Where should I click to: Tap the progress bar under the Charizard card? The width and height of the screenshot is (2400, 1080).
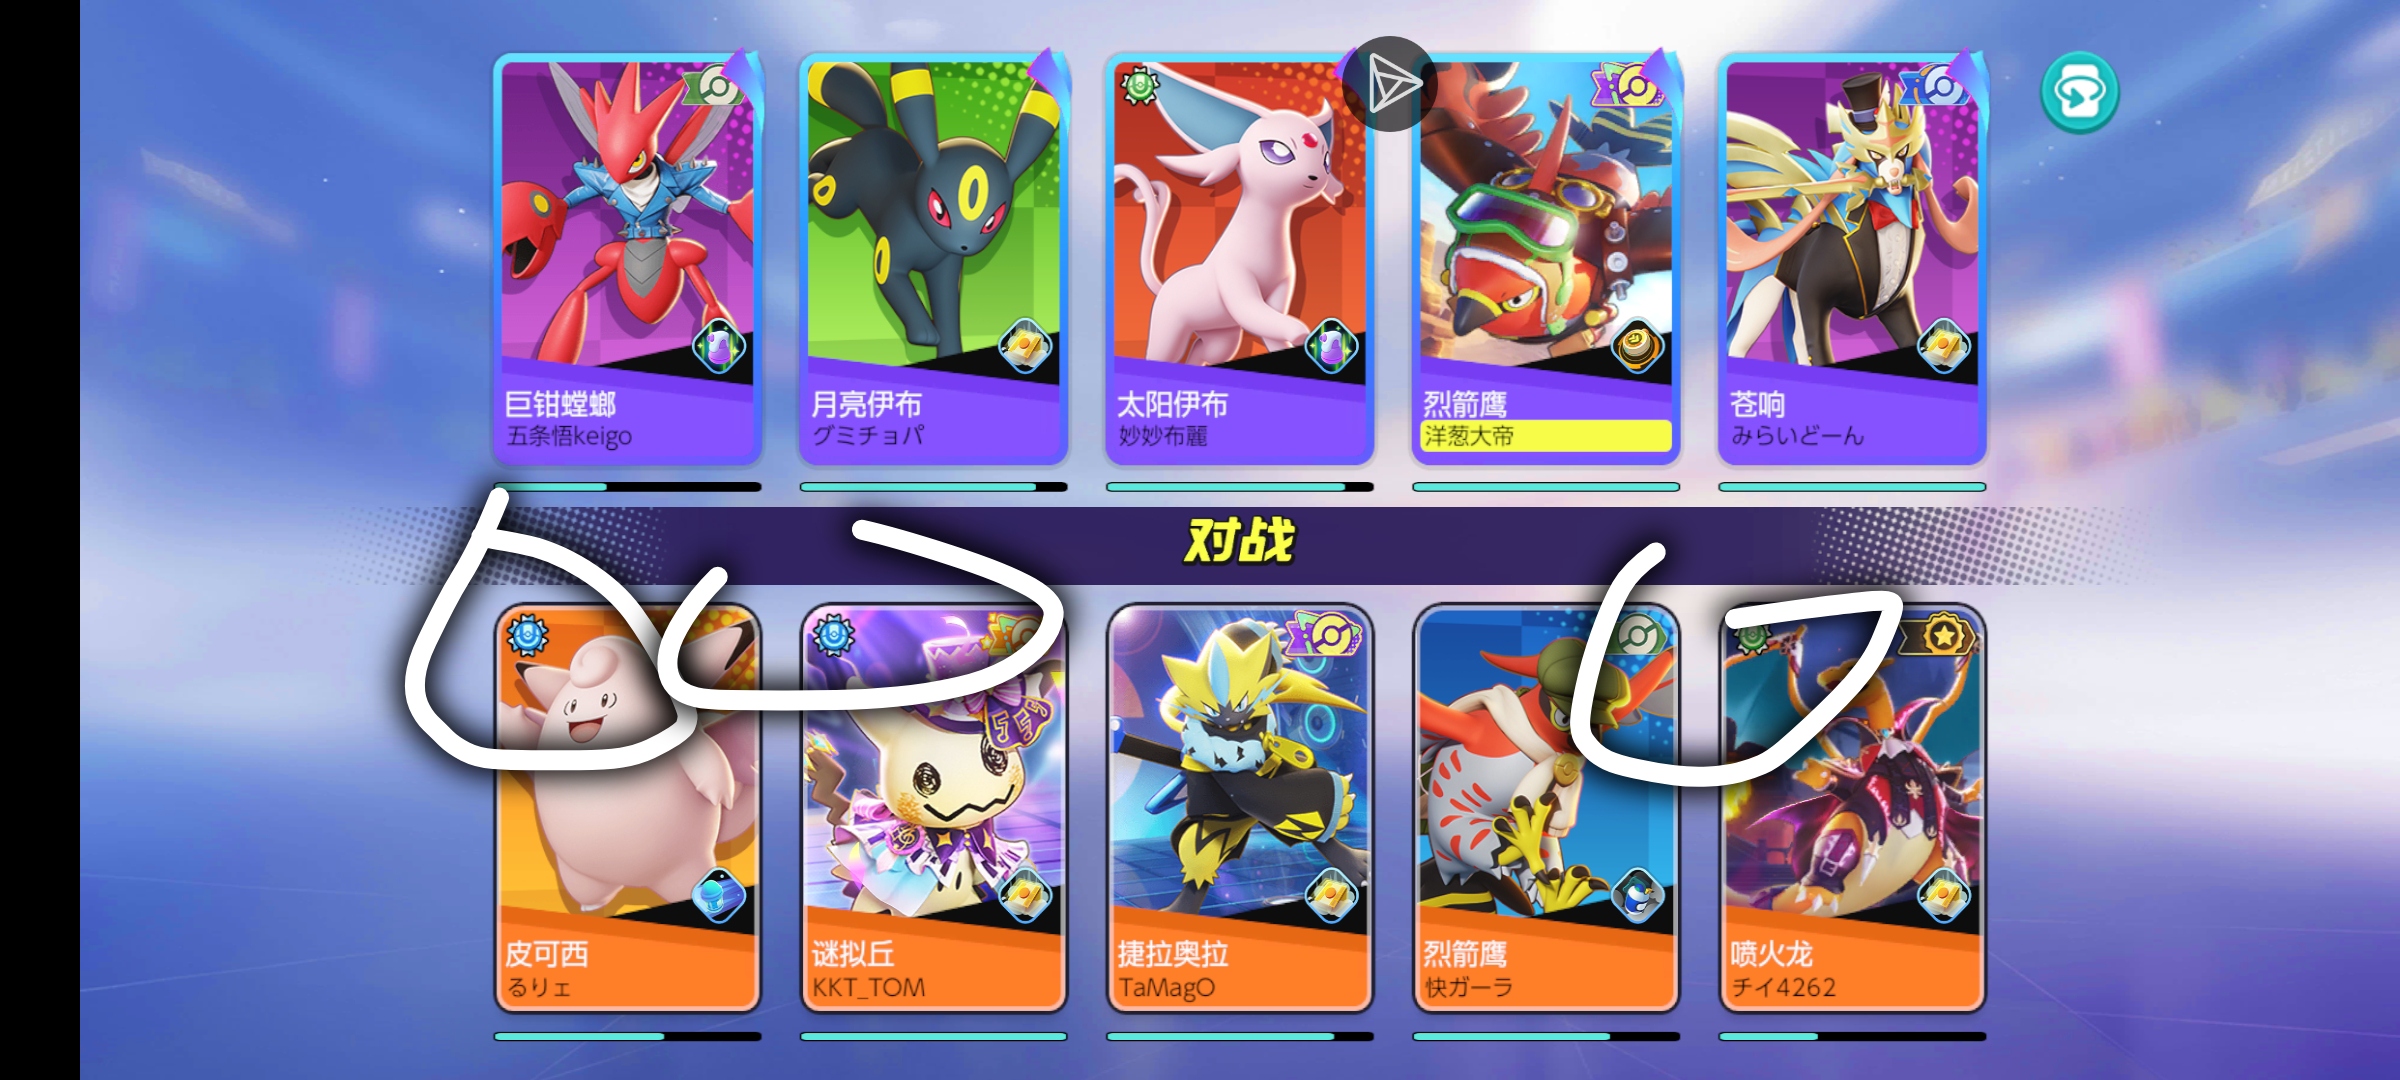pos(1852,1036)
